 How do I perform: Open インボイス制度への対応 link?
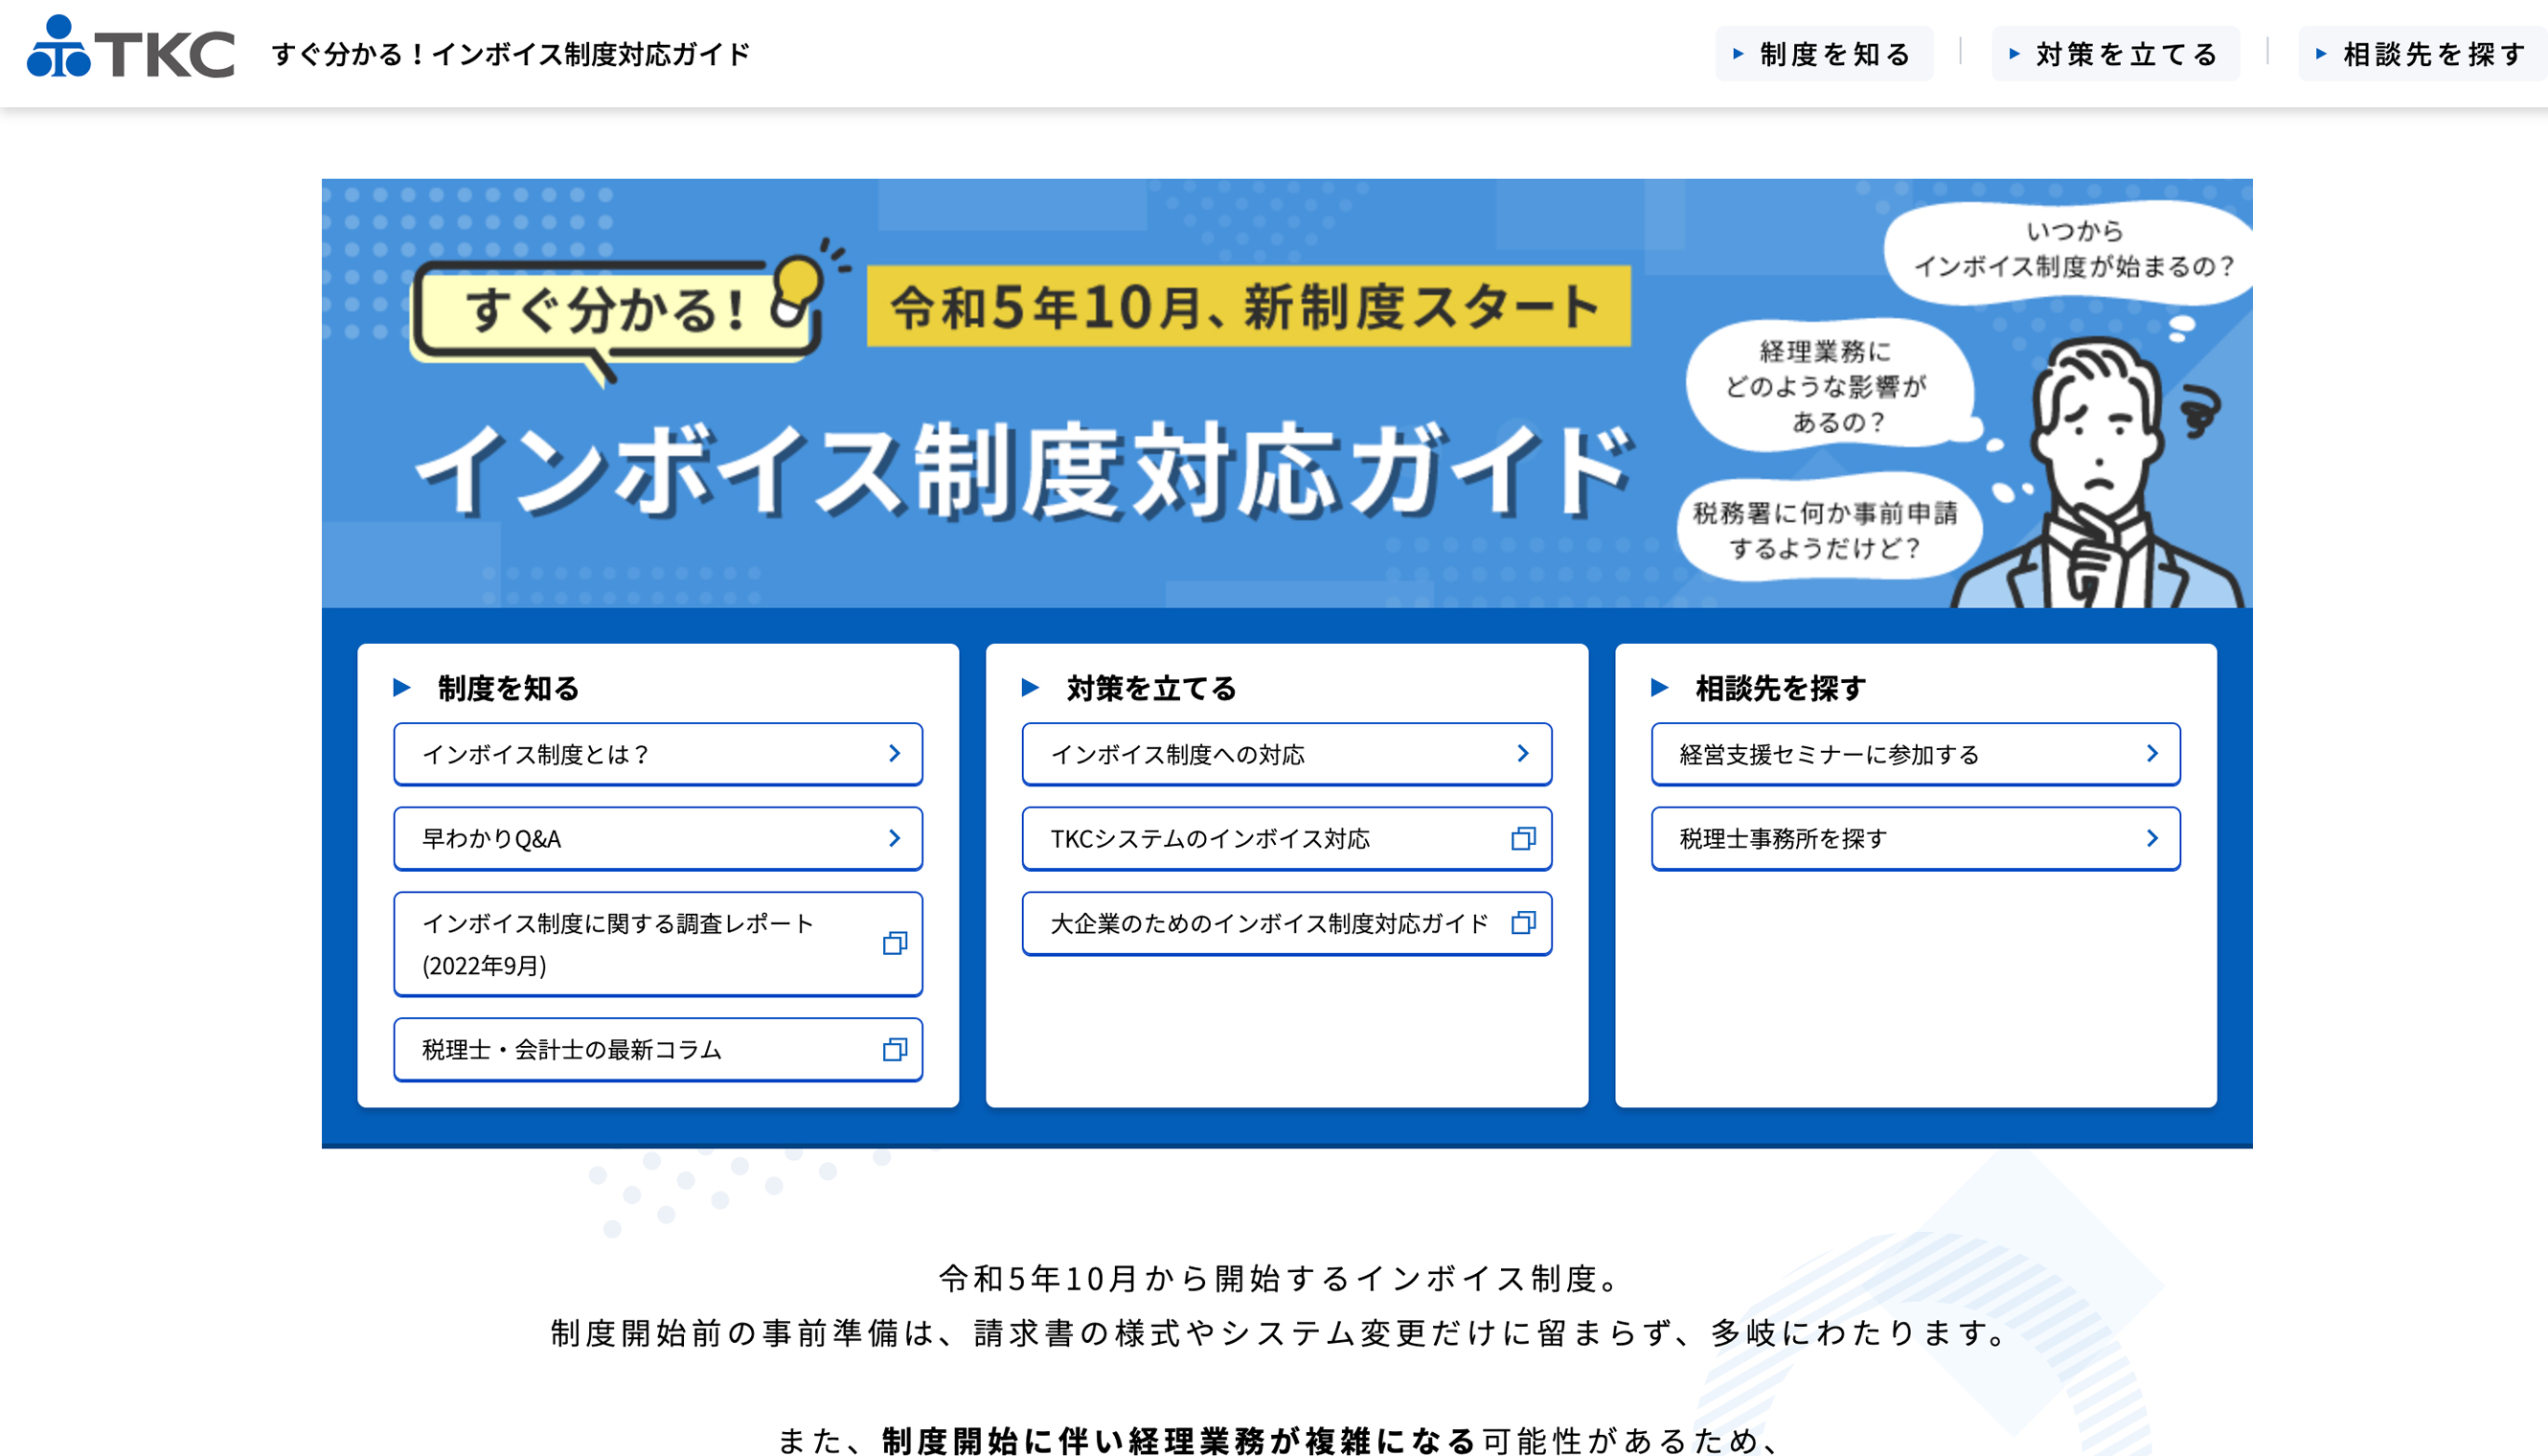pos(1287,754)
